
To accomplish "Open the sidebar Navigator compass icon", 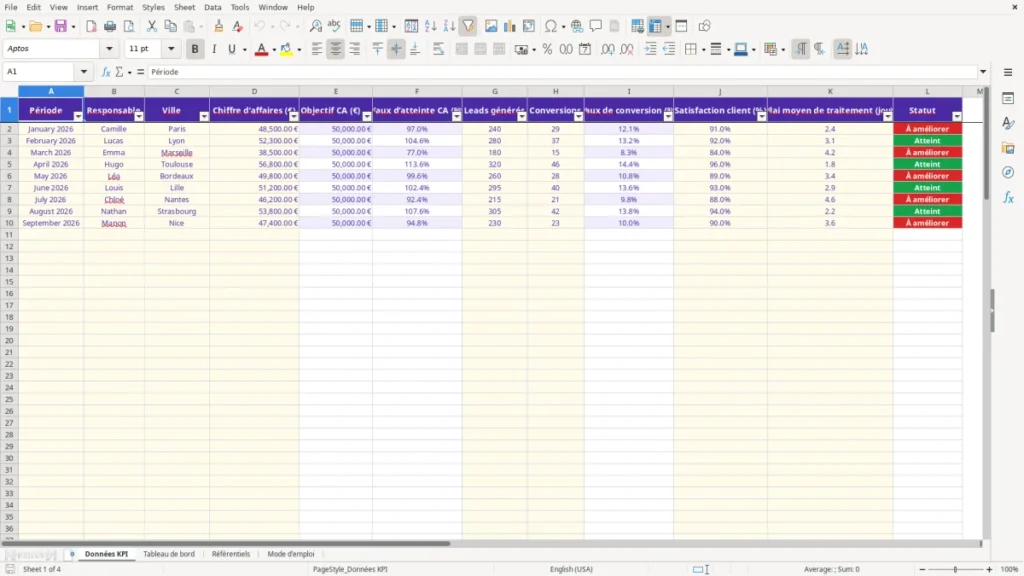I will (1008, 172).
